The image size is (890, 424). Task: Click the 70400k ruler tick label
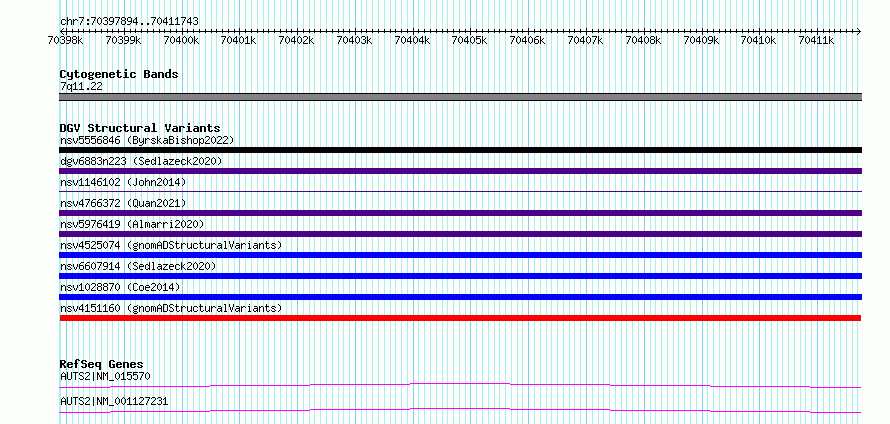pos(181,40)
